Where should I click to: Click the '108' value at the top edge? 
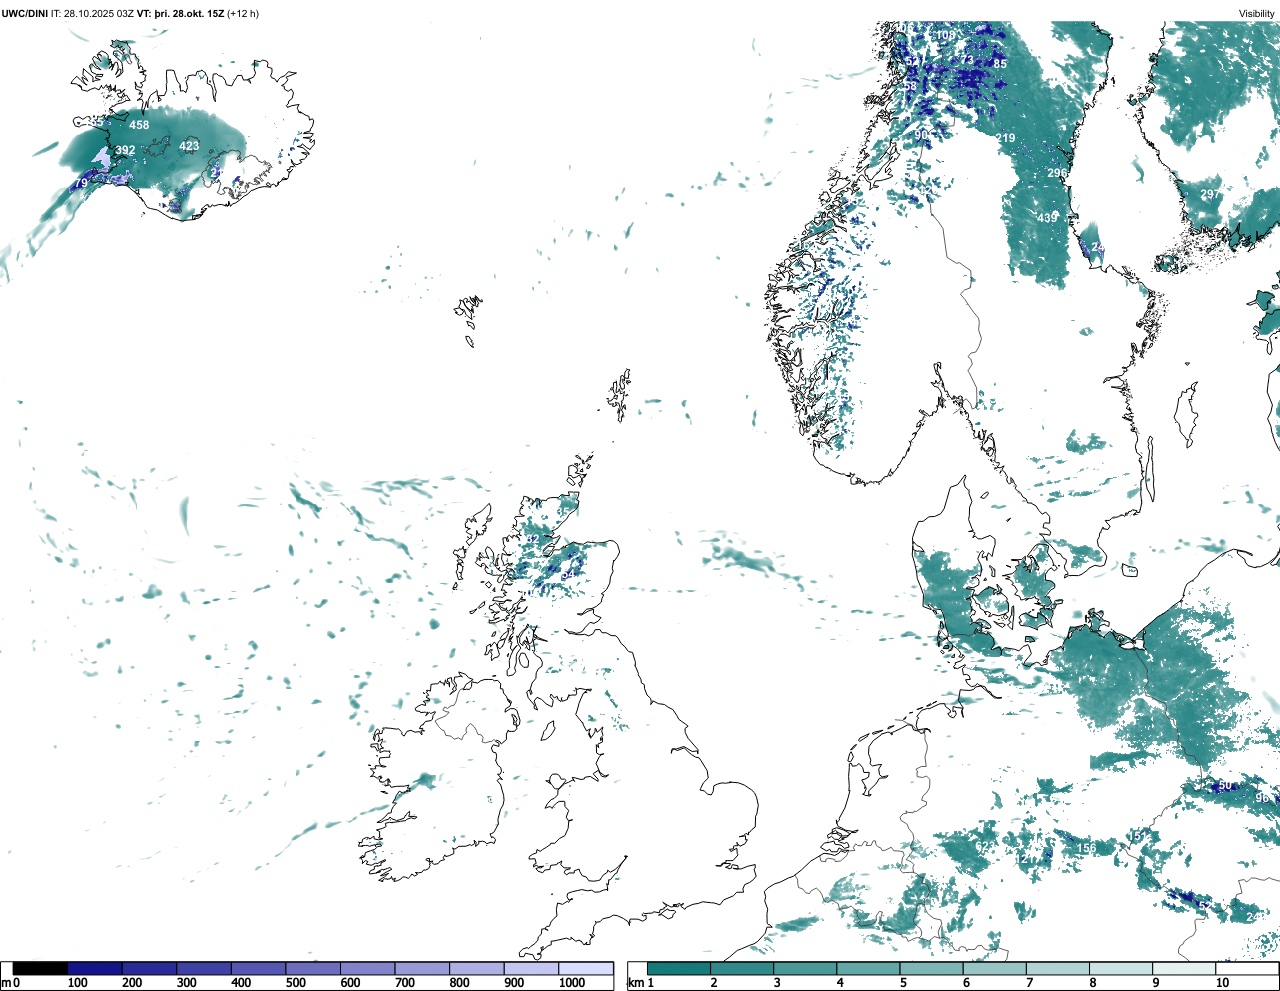pos(945,35)
